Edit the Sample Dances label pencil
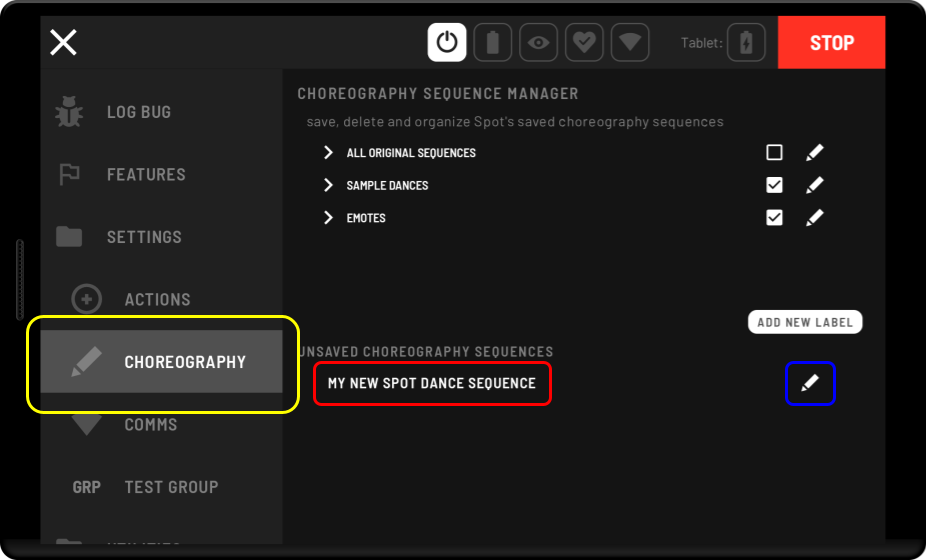927x560 pixels. (x=815, y=185)
